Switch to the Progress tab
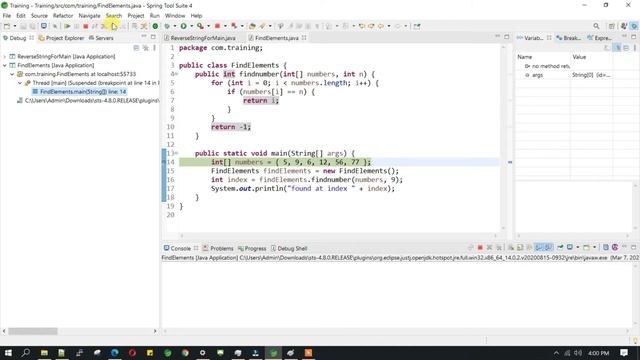Screen dimensions: 640x360 click(x=252, y=248)
